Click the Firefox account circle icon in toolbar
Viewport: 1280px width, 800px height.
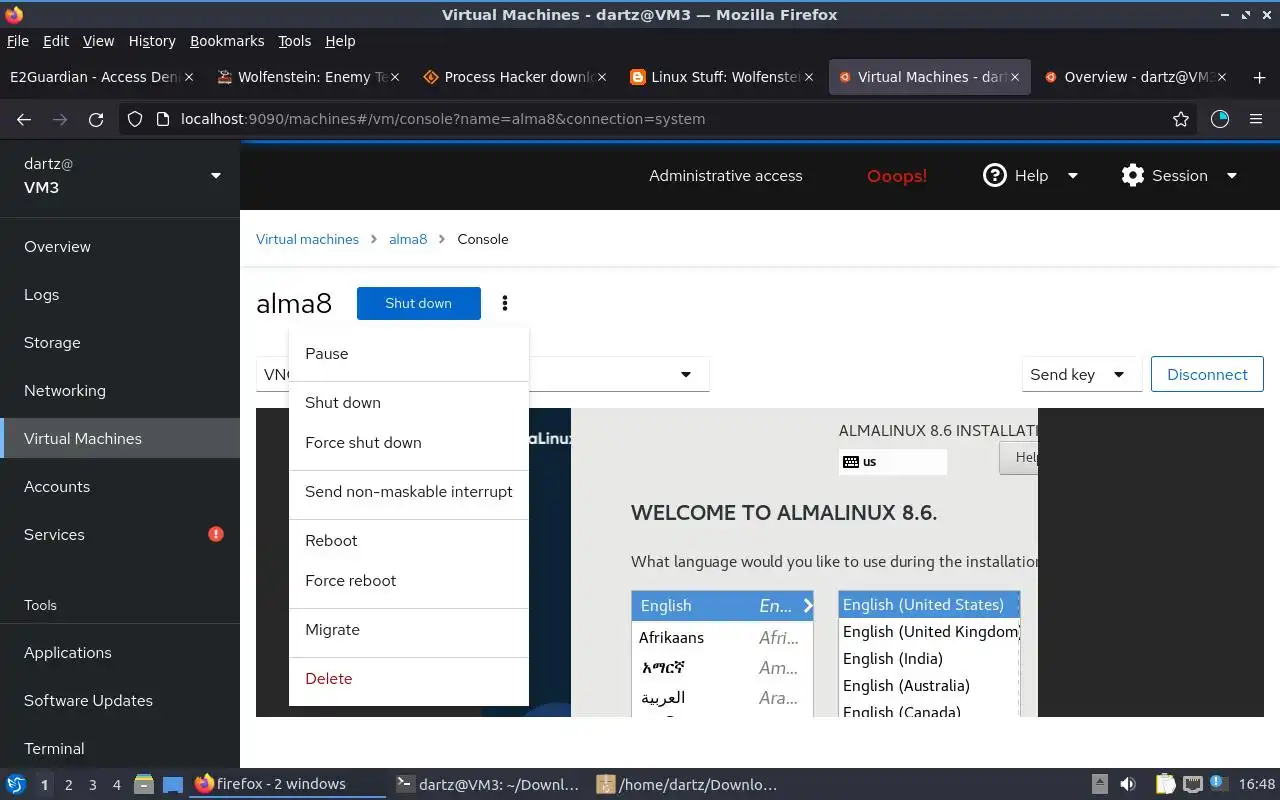tap(1219, 119)
